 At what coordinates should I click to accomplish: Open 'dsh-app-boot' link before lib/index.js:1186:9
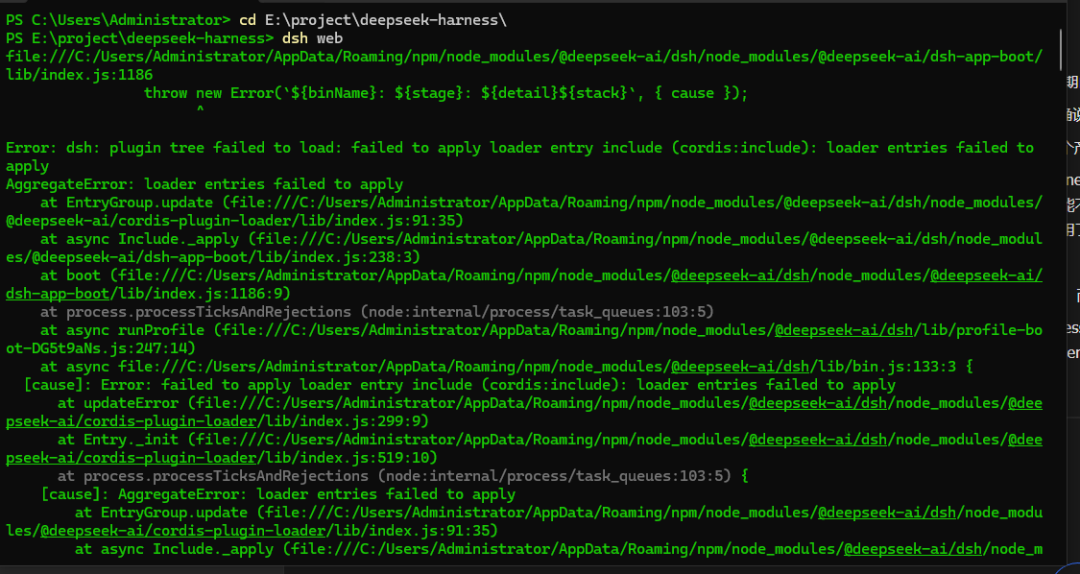57,293
